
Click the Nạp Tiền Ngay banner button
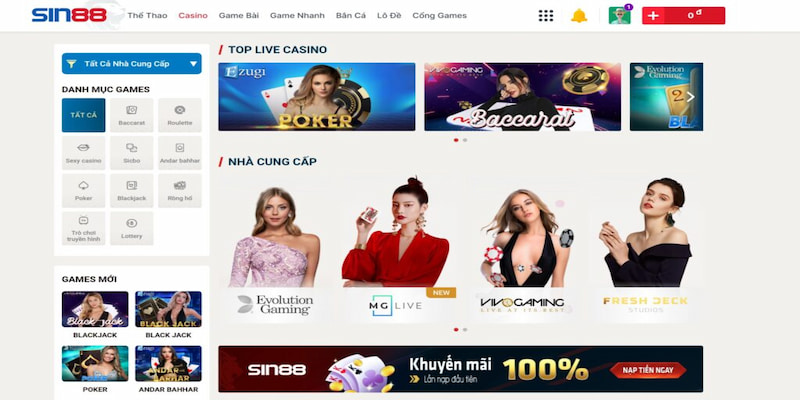click(x=647, y=370)
